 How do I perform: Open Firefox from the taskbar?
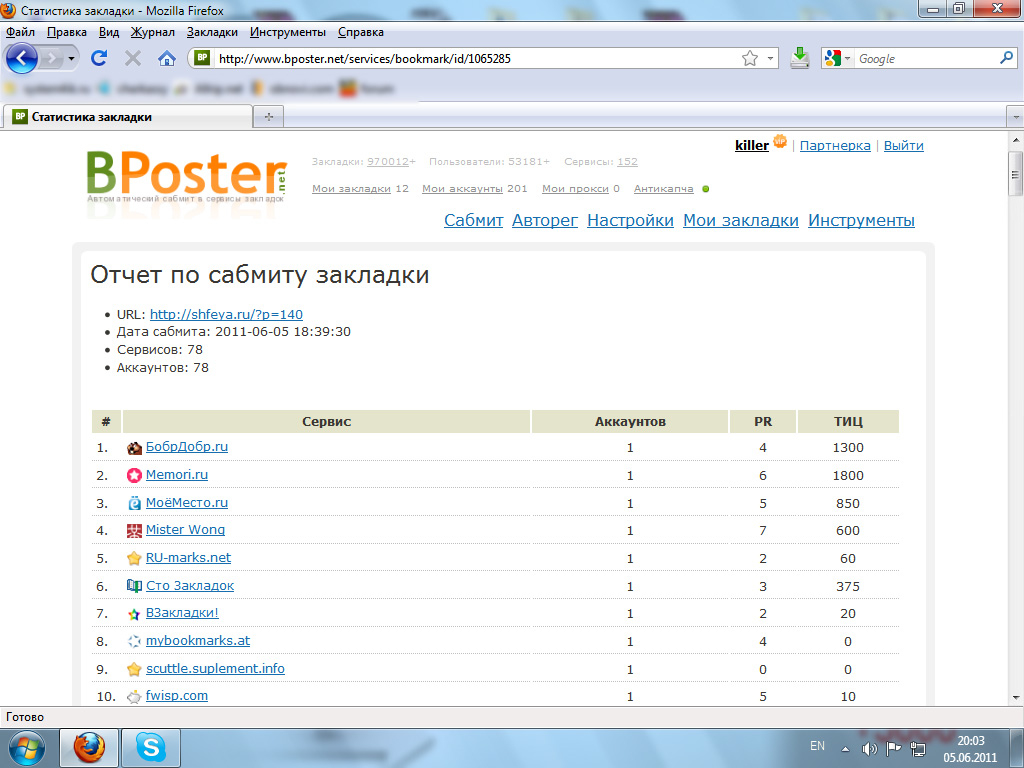(89, 748)
